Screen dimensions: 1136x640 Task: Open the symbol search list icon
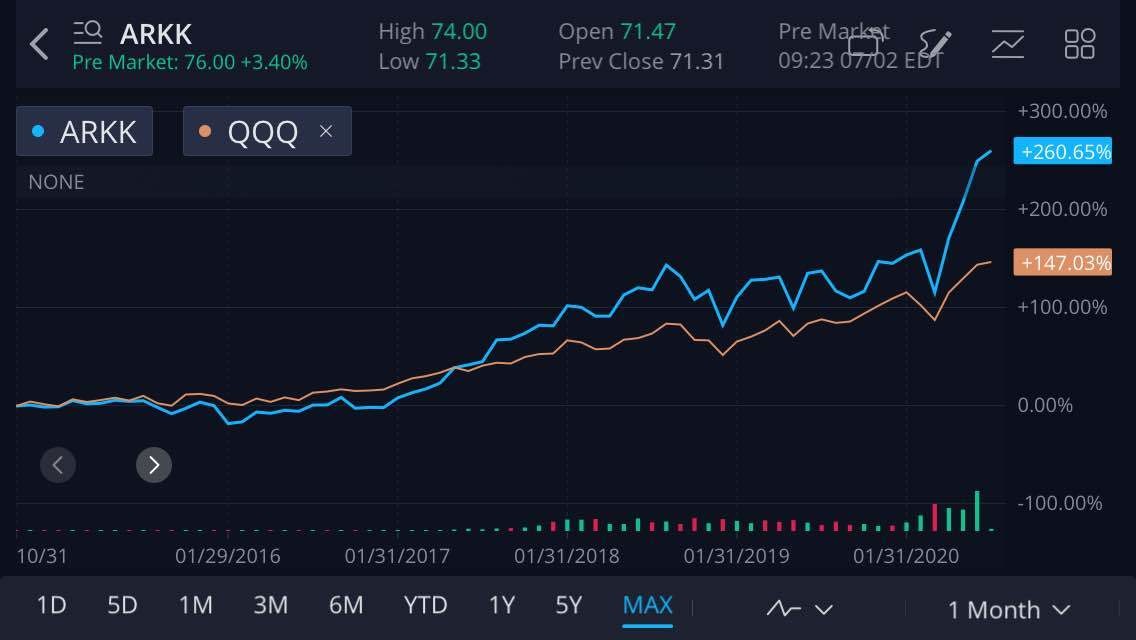[88, 33]
